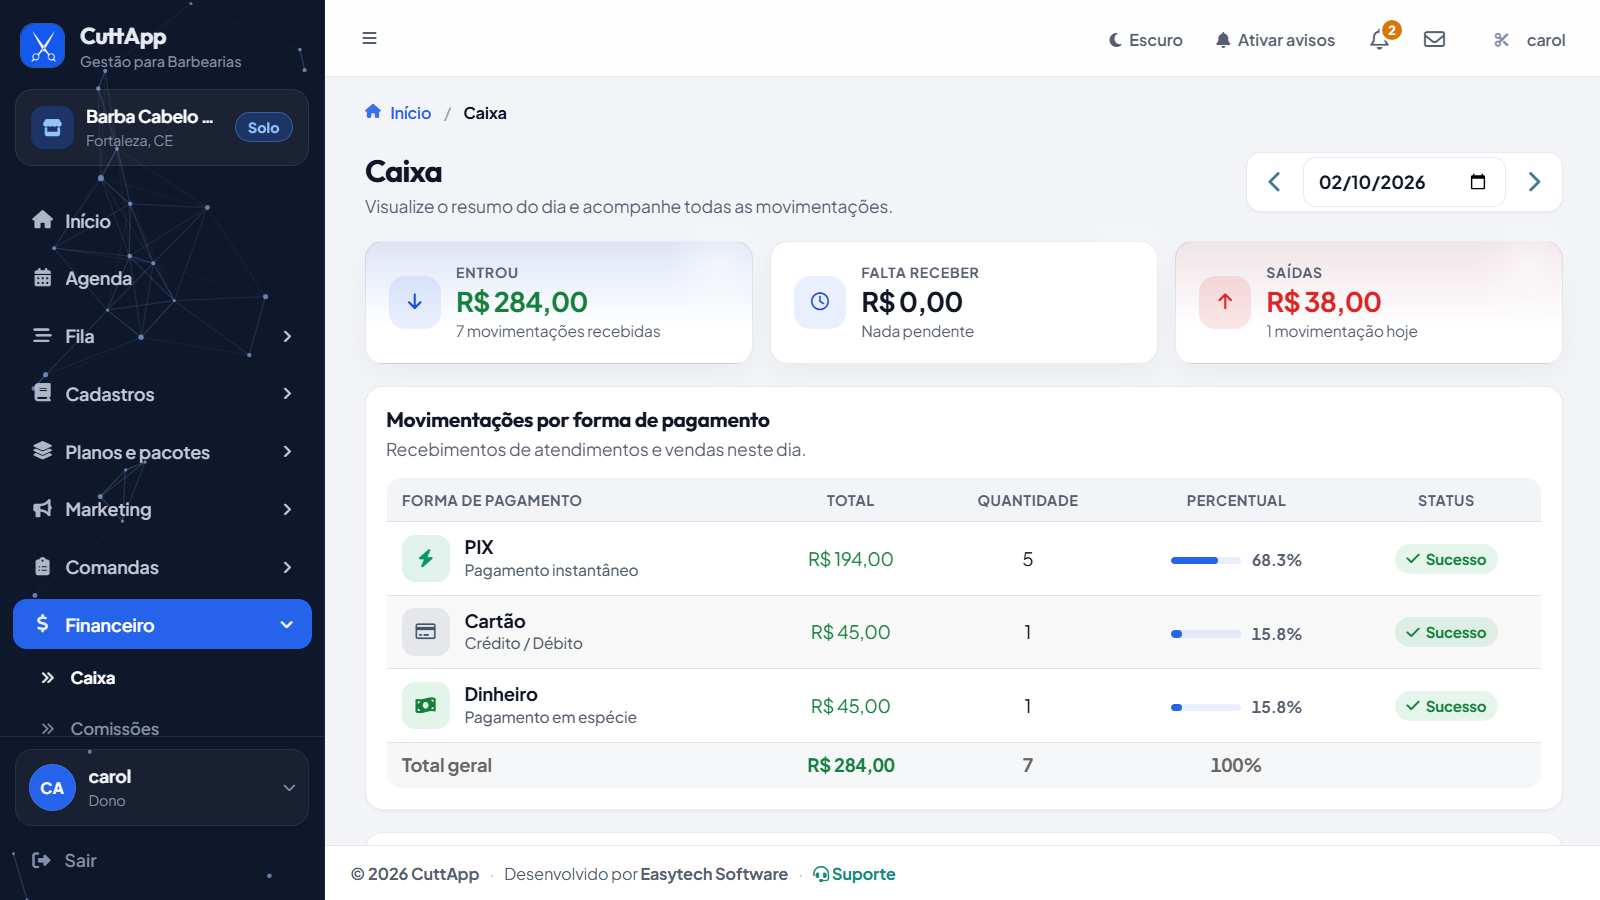Click the barbershop store icon
This screenshot has width=1600, height=900.
click(x=52, y=127)
